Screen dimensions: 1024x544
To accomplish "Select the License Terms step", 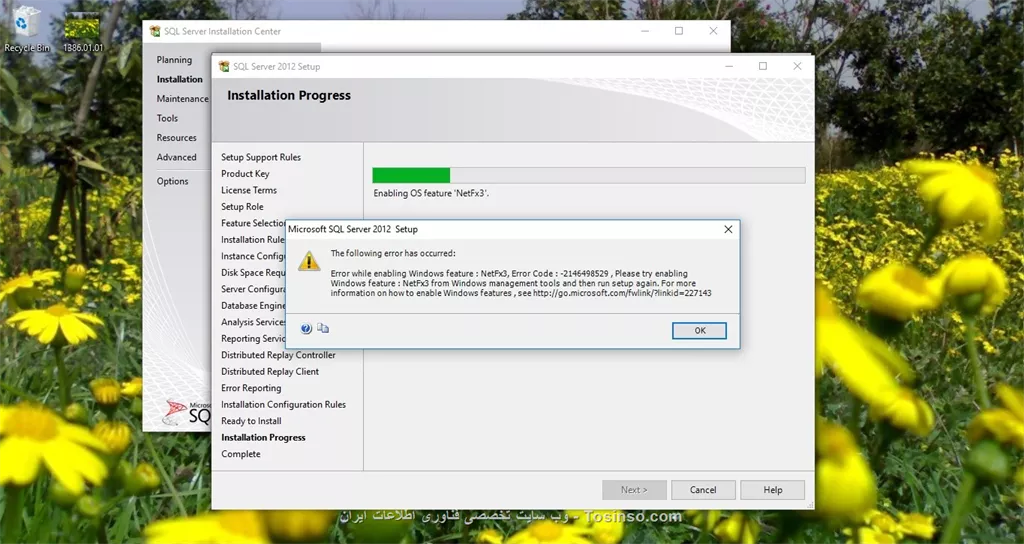I will coord(249,190).
